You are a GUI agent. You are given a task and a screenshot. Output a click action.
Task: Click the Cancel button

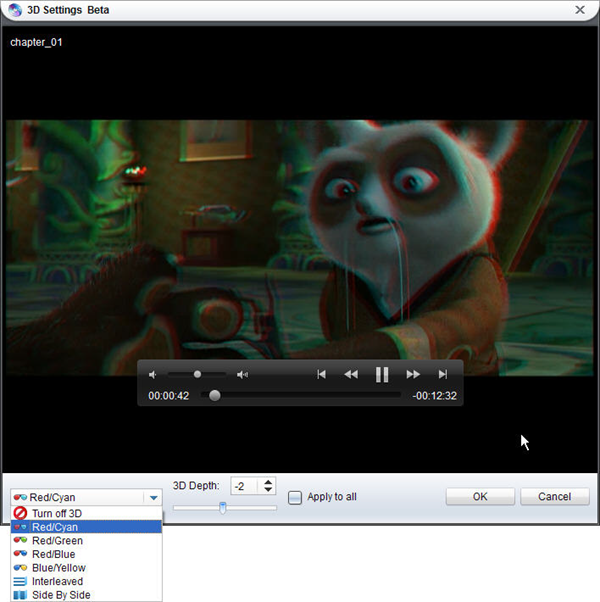(x=554, y=497)
